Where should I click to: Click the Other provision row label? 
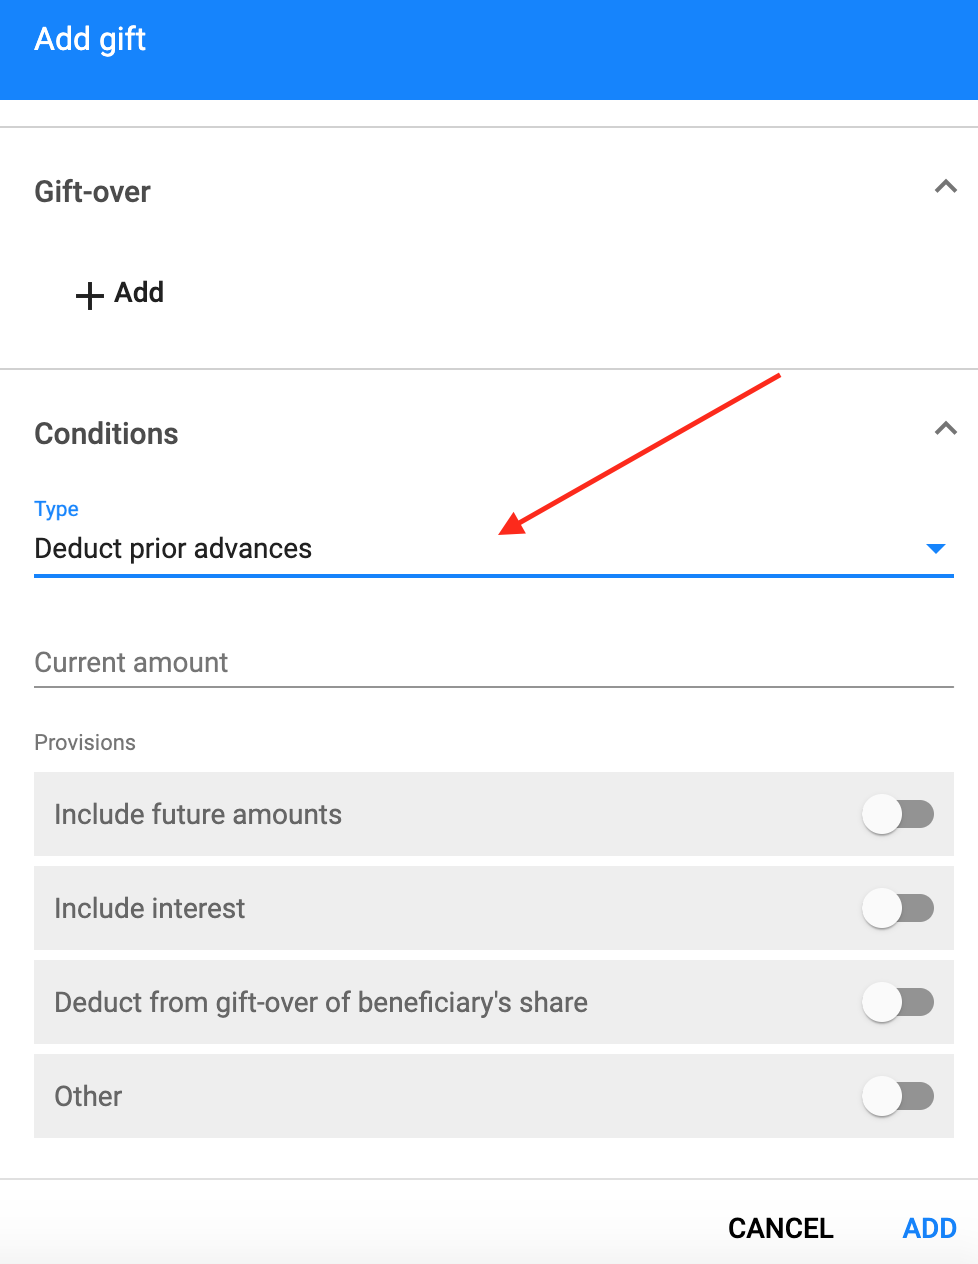[x=88, y=1096]
